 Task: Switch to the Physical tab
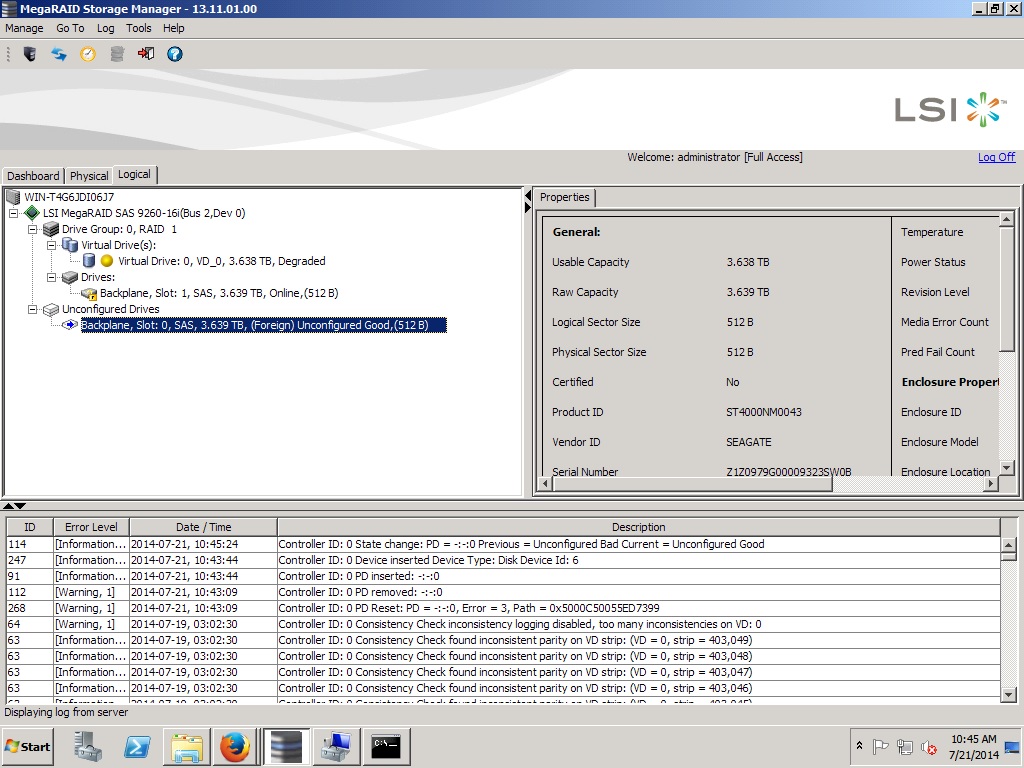[89, 176]
